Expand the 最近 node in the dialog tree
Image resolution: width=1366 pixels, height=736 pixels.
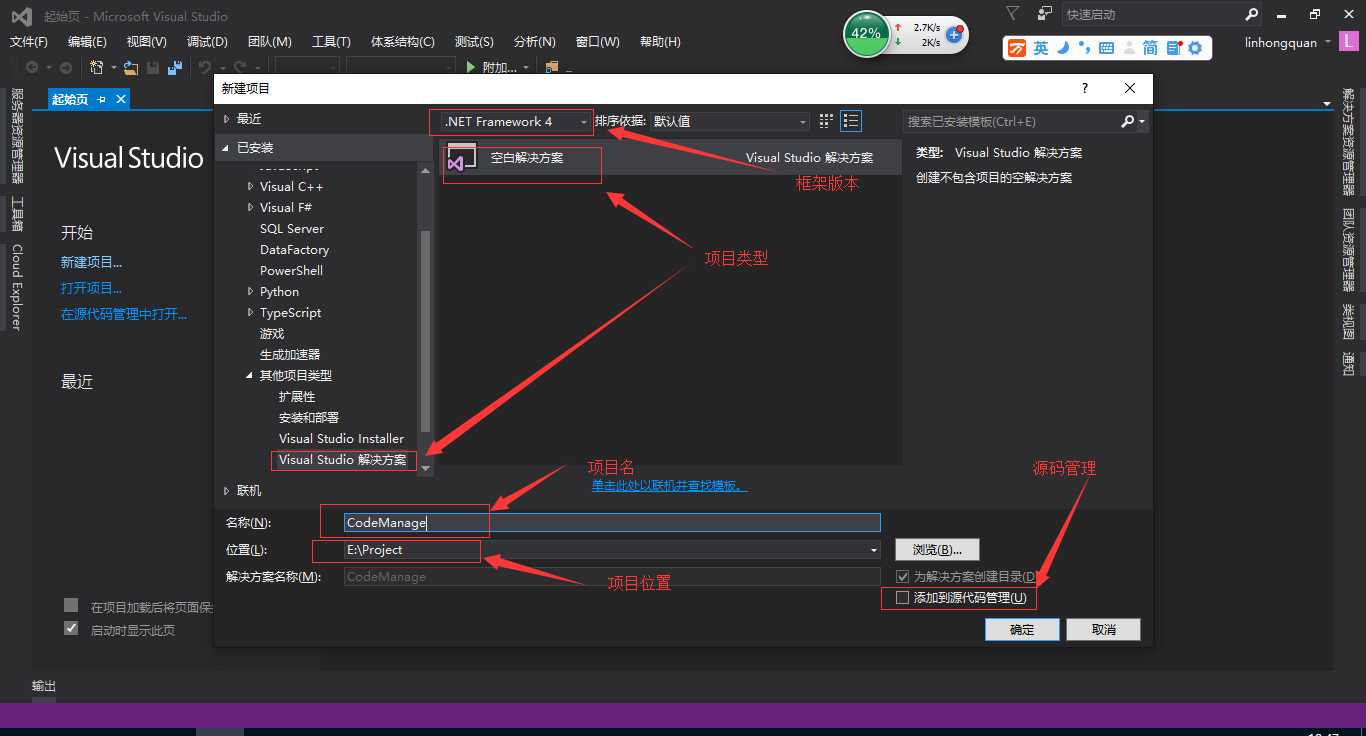(x=227, y=118)
